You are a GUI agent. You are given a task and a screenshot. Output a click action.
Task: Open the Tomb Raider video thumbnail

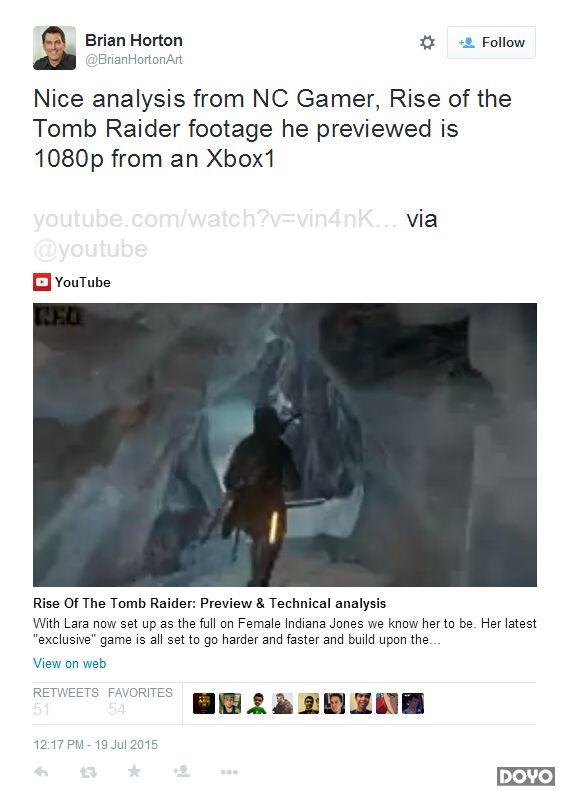coord(285,445)
